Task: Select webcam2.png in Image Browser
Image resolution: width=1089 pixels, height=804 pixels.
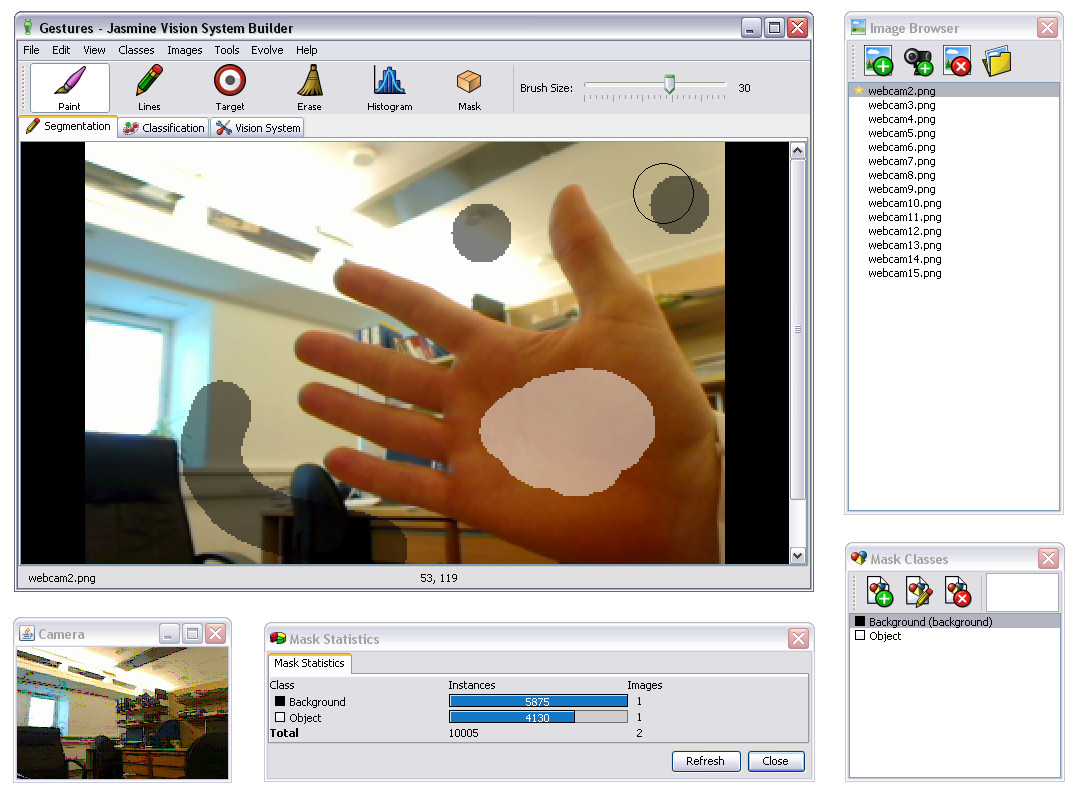Action: [x=954, y=91]
